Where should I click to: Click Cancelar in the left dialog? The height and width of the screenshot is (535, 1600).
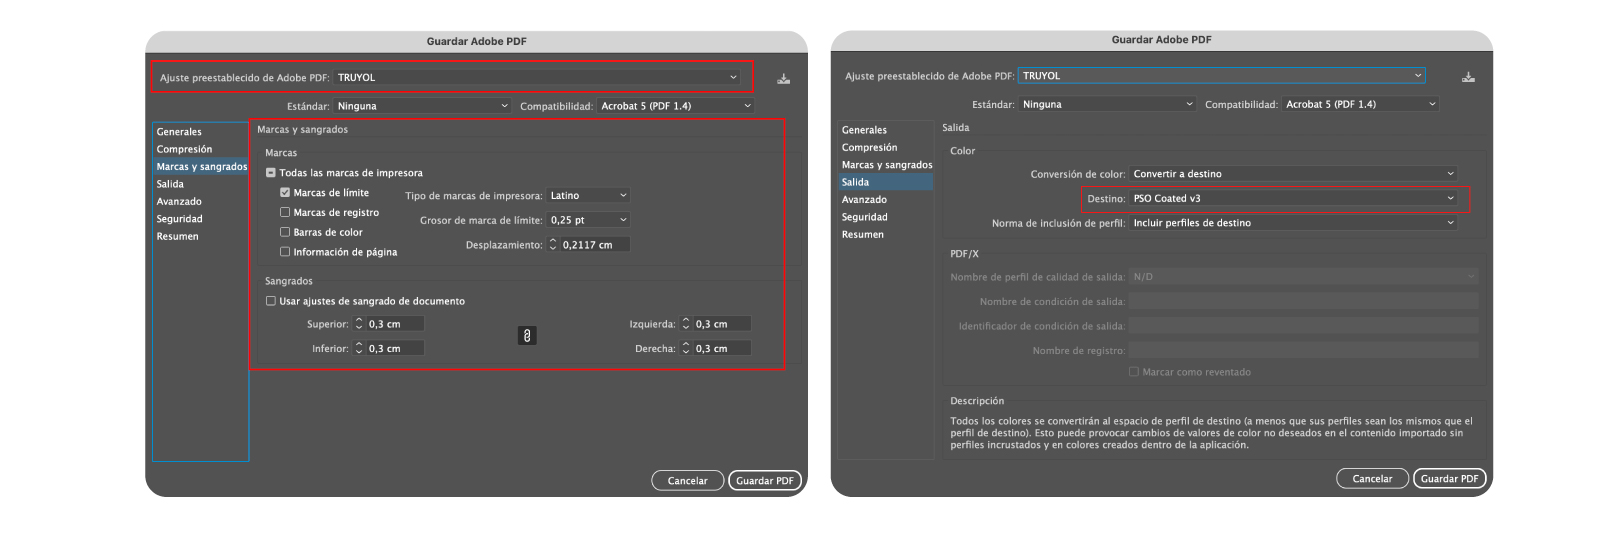687,481
